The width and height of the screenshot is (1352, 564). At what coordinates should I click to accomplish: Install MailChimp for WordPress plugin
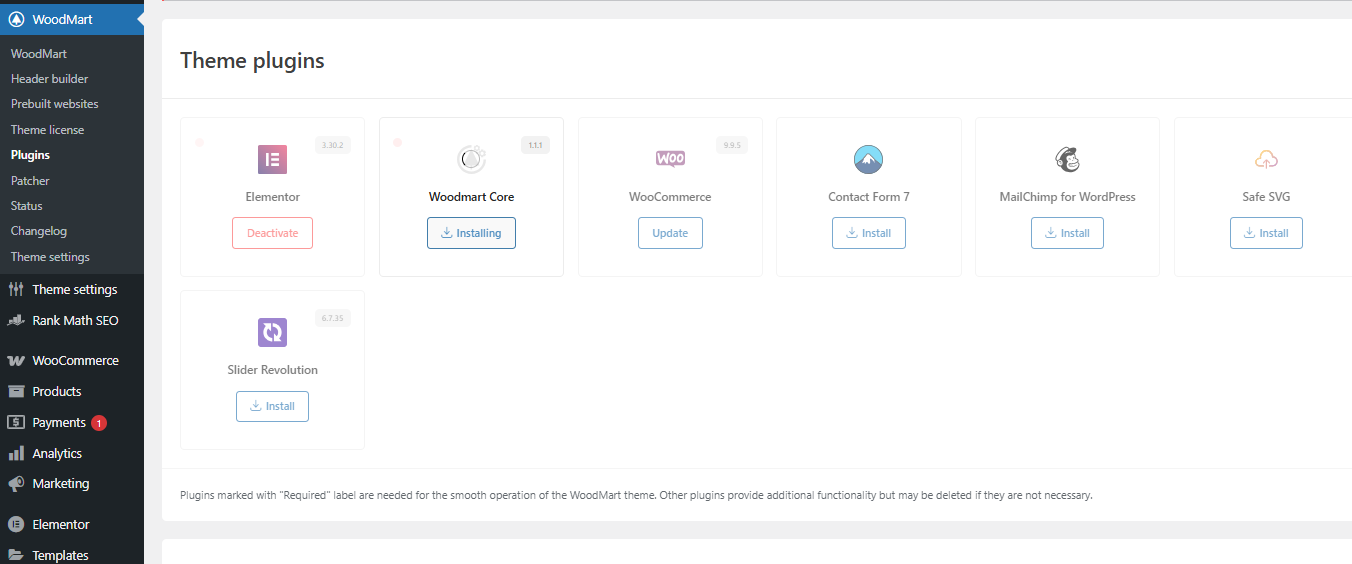(1067, 233)
